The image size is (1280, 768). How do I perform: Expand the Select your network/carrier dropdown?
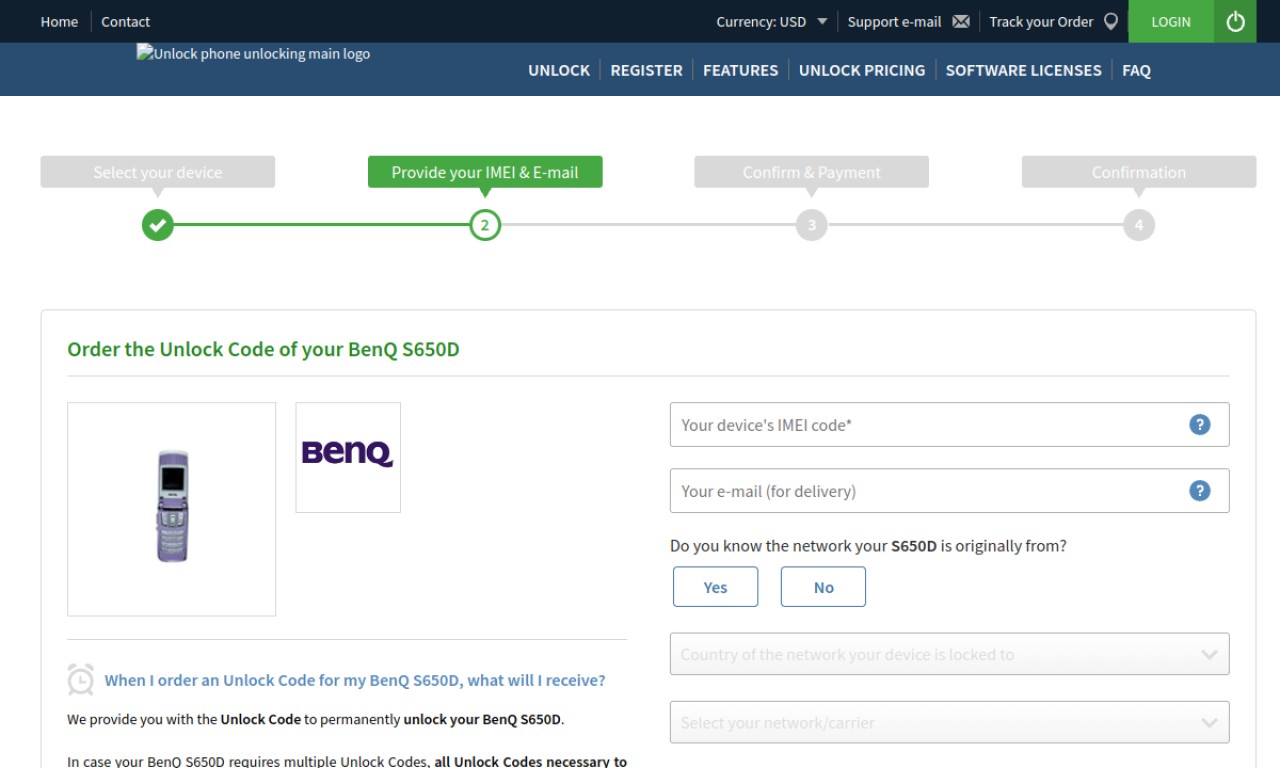pyautogui.click(x=949, y=722)
